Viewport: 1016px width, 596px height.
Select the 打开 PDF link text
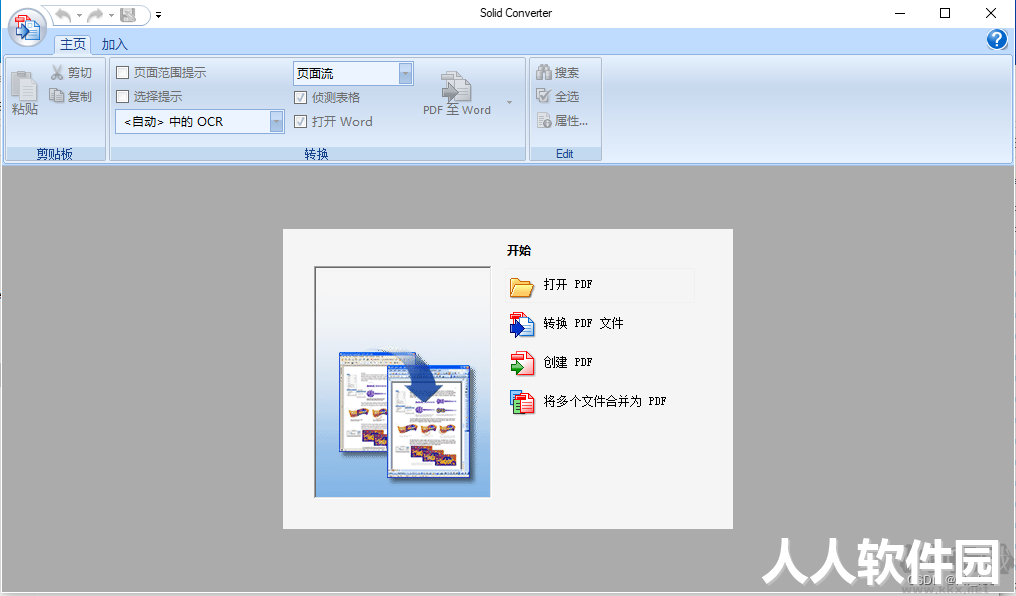[568, 284]
